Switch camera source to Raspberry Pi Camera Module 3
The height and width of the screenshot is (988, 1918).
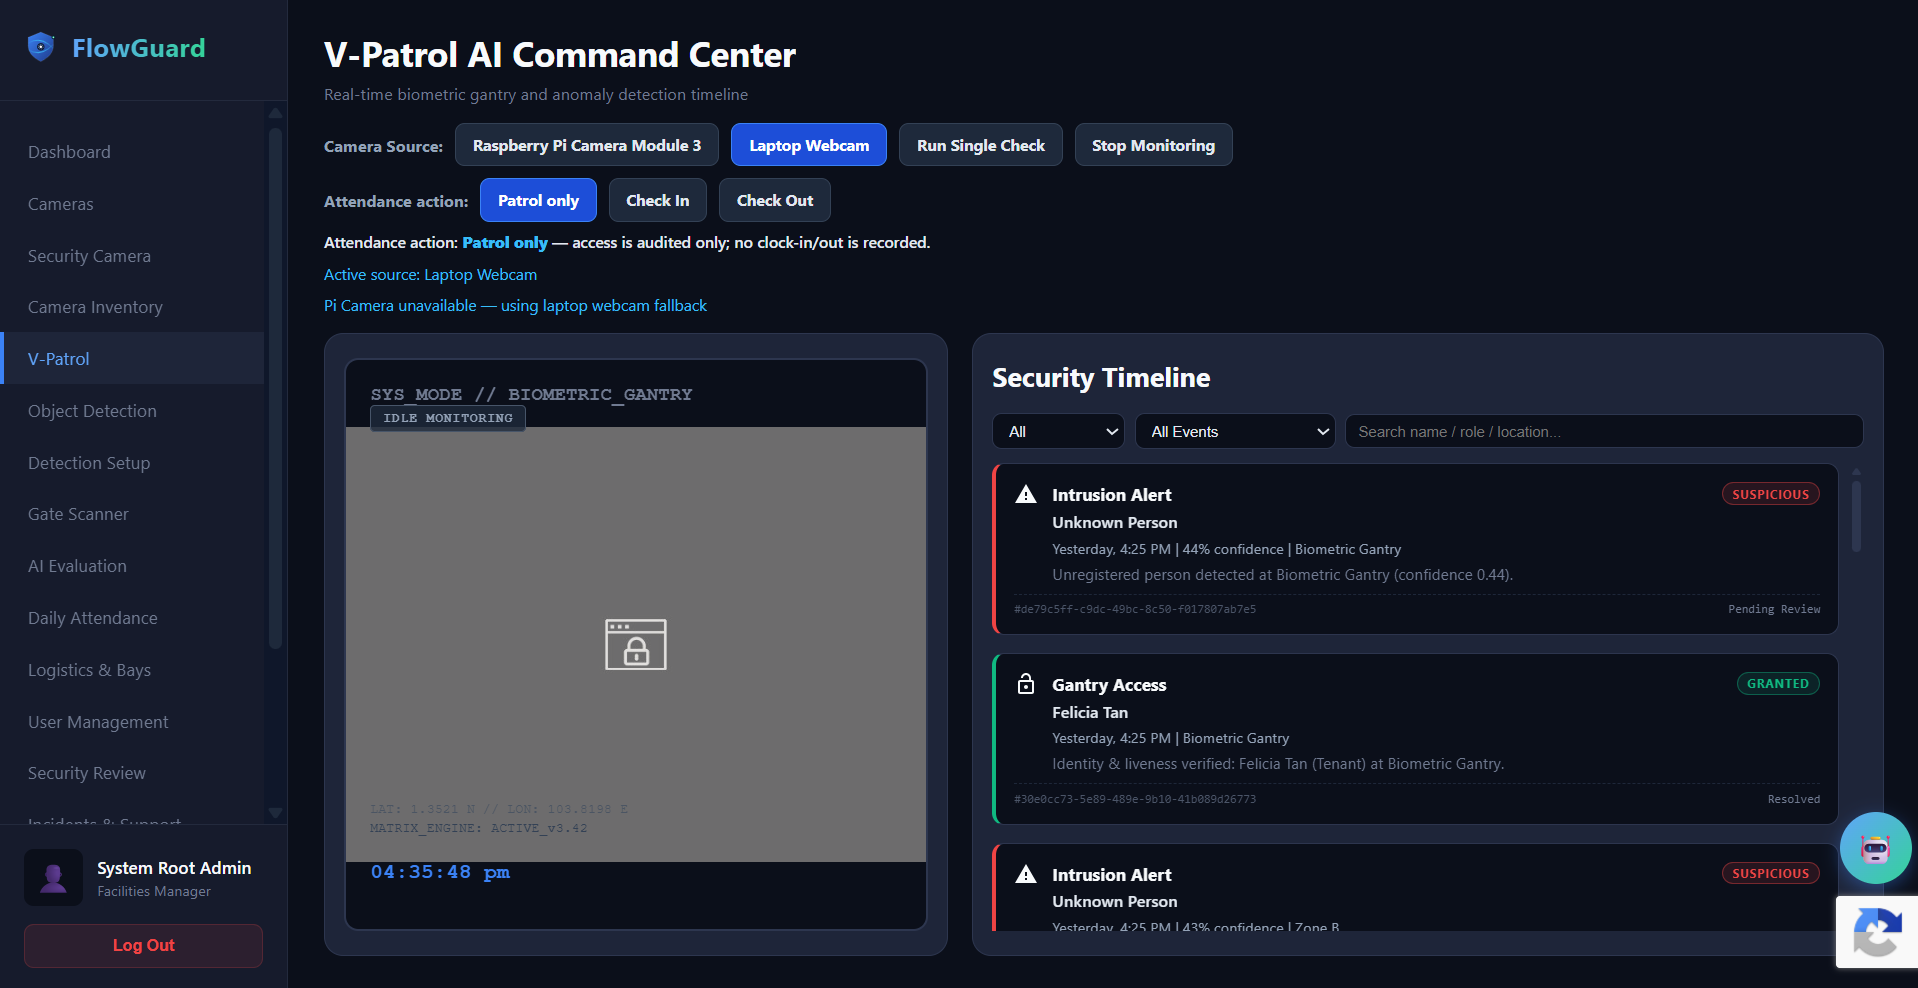tap(587, 145)
